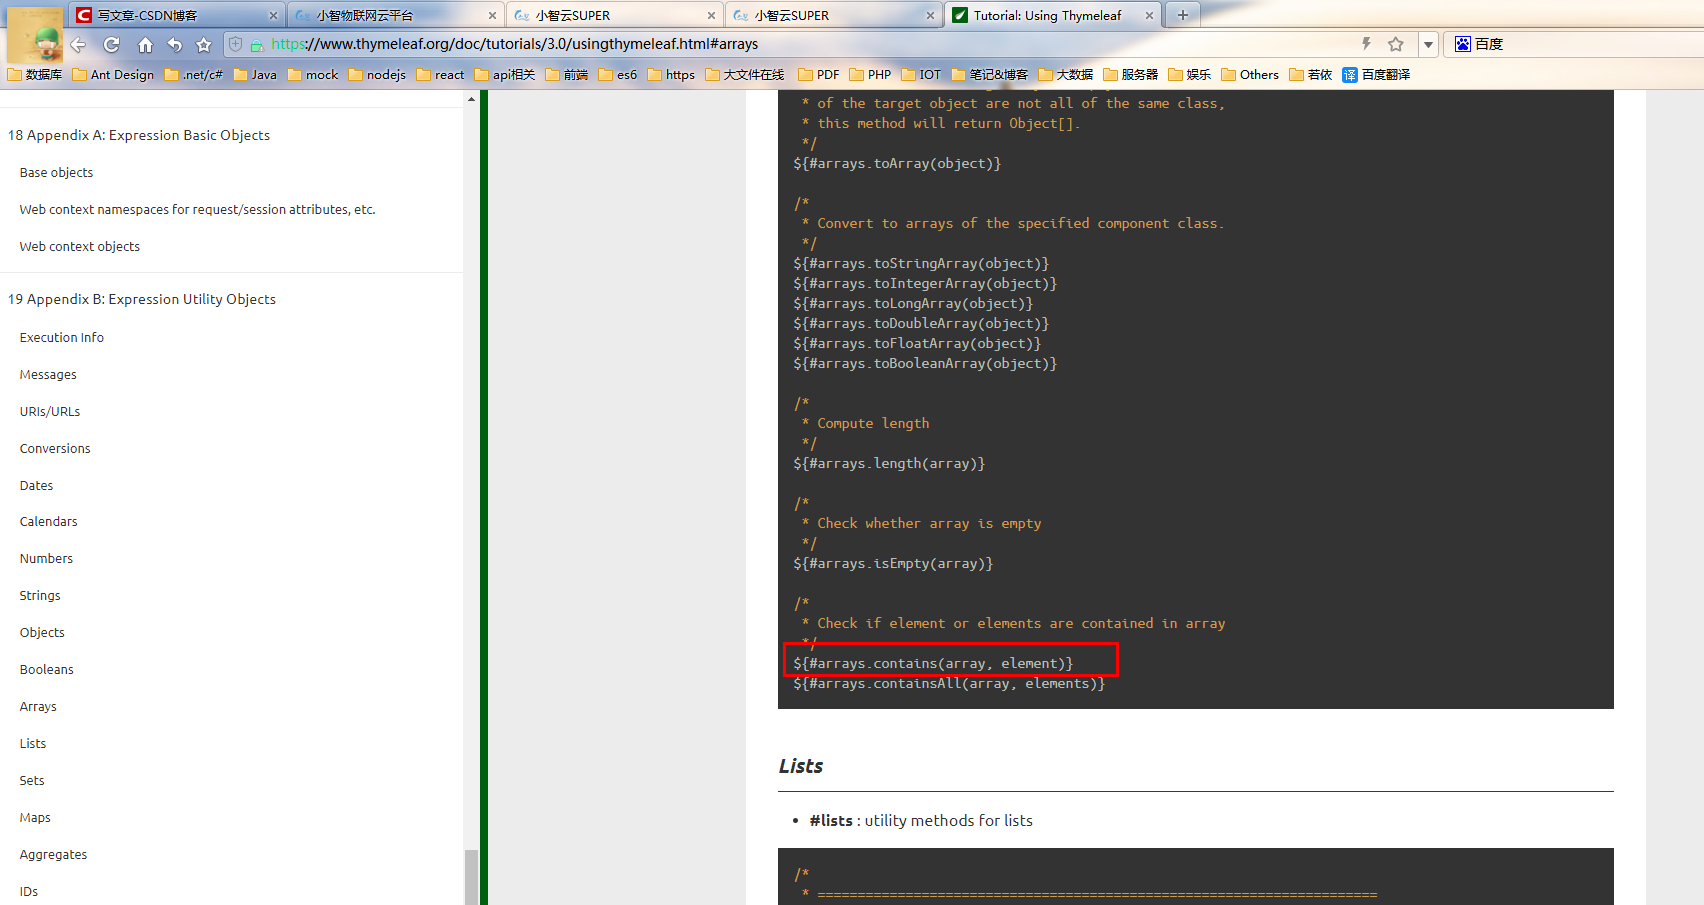Open 大数据 bookmark folder
The height and width of the screenshot is (905, 1704).
click(x=1066, y=74)
